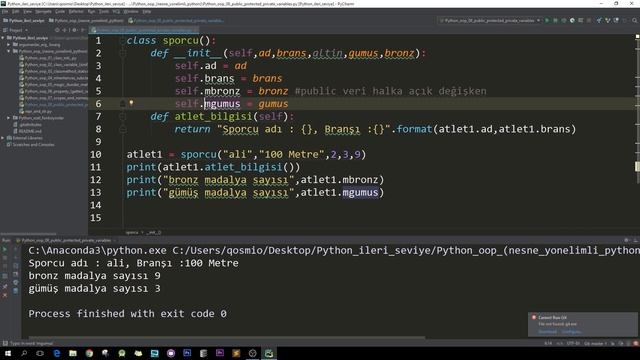
Task: Open the Edit menu
Action: tap(16, 11)
